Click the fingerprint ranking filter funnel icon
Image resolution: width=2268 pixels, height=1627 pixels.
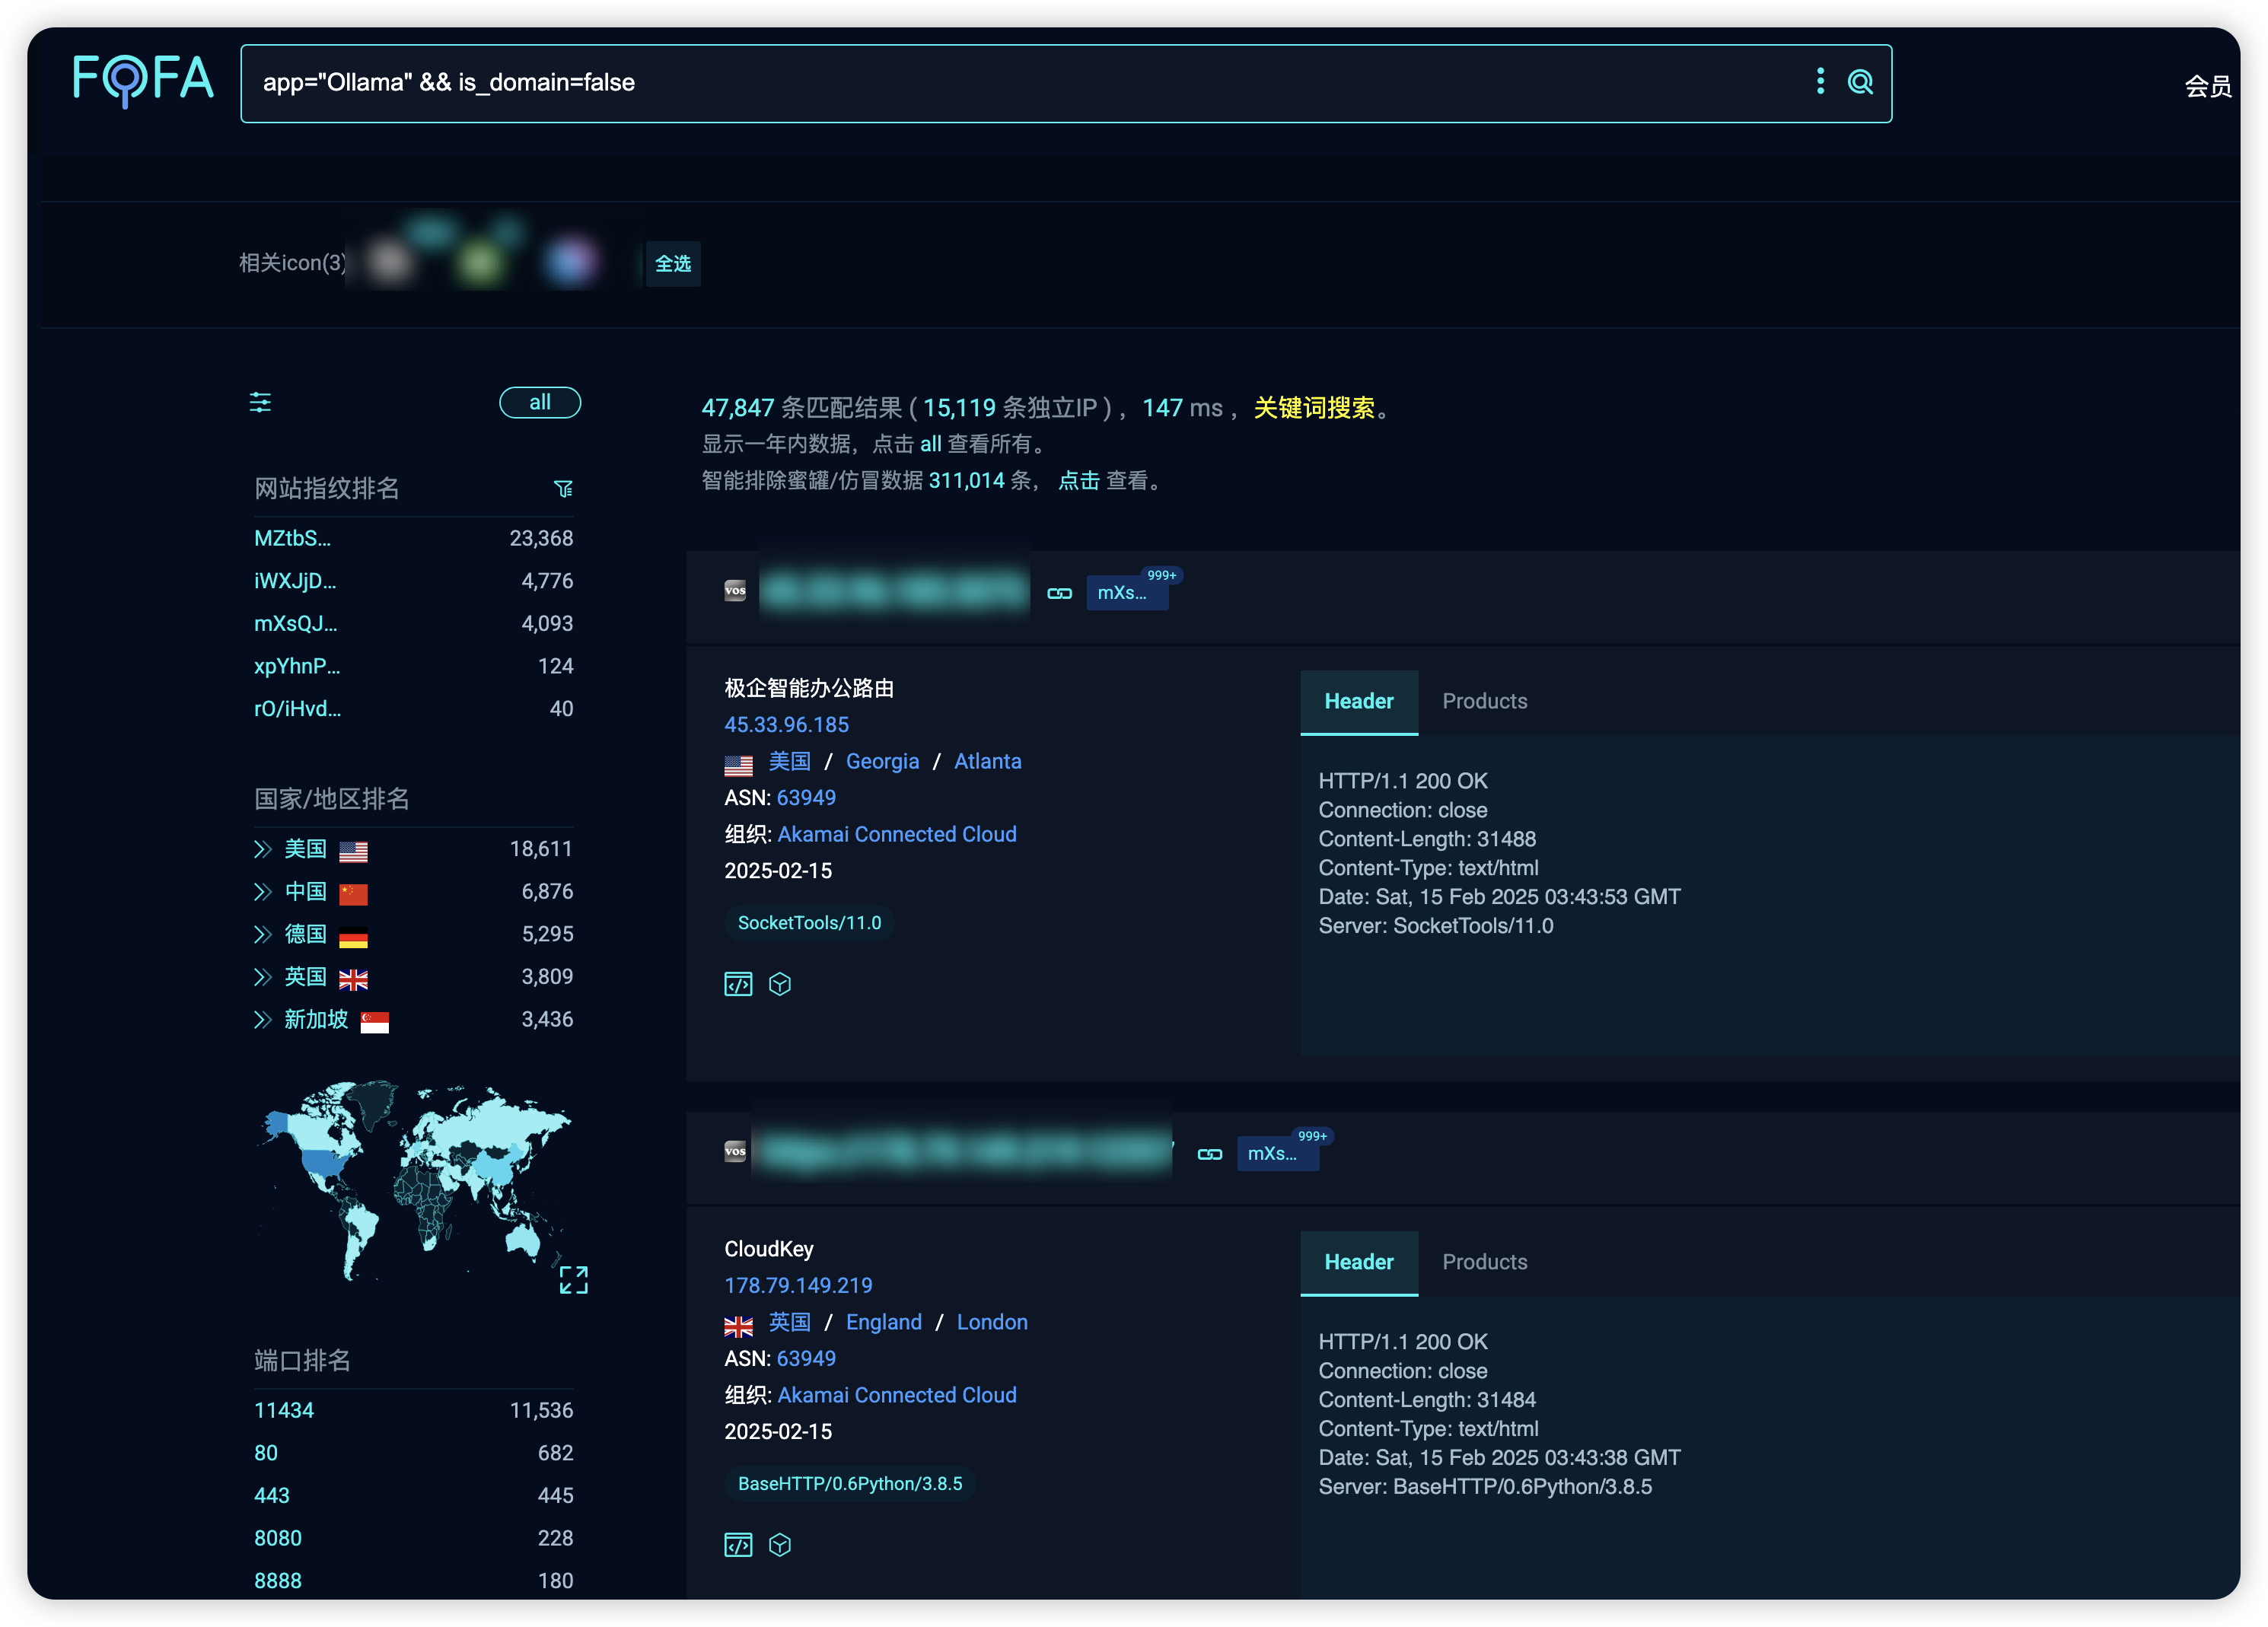coord(563,489)
